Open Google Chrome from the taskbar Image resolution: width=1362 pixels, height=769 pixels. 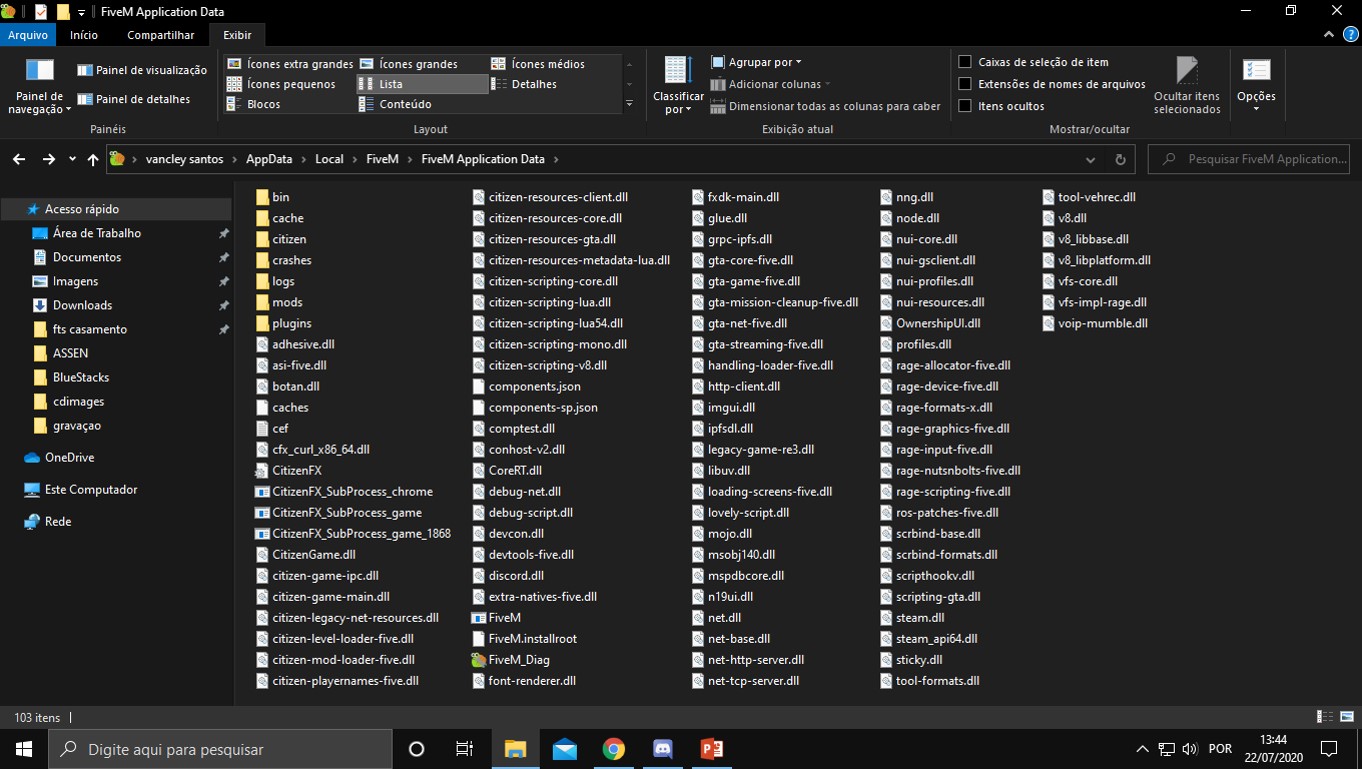(613, 749)
